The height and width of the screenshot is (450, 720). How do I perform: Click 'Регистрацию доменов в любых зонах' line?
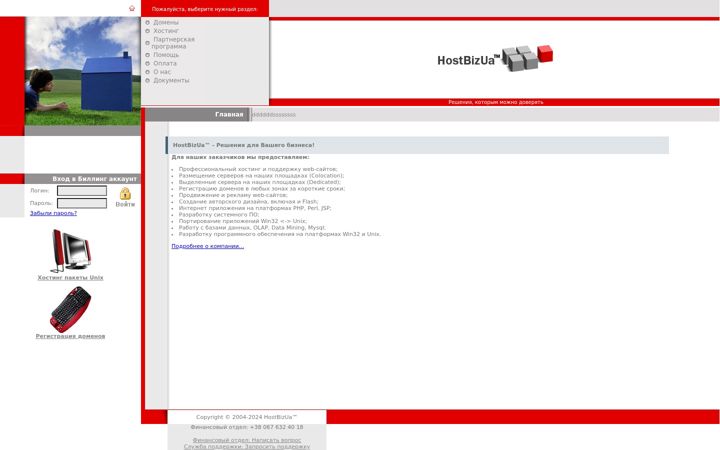262,188
